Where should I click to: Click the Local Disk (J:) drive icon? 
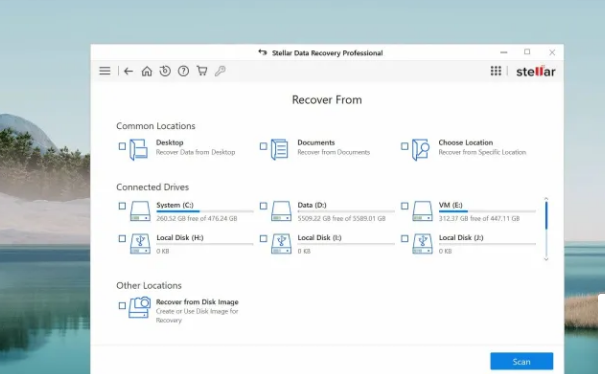click(422, 244)
